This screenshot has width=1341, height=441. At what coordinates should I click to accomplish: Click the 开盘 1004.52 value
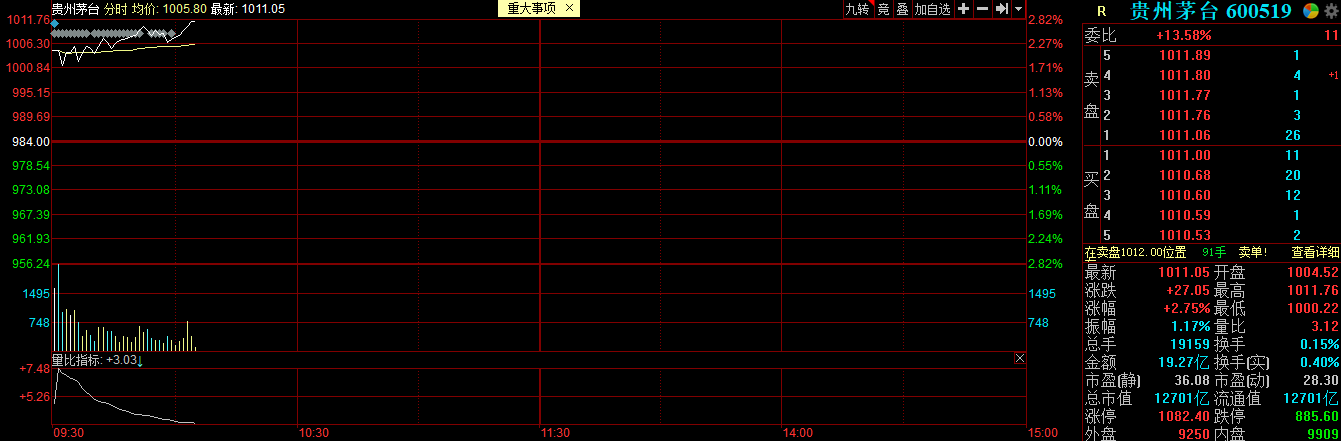(x=1313, y=272)
